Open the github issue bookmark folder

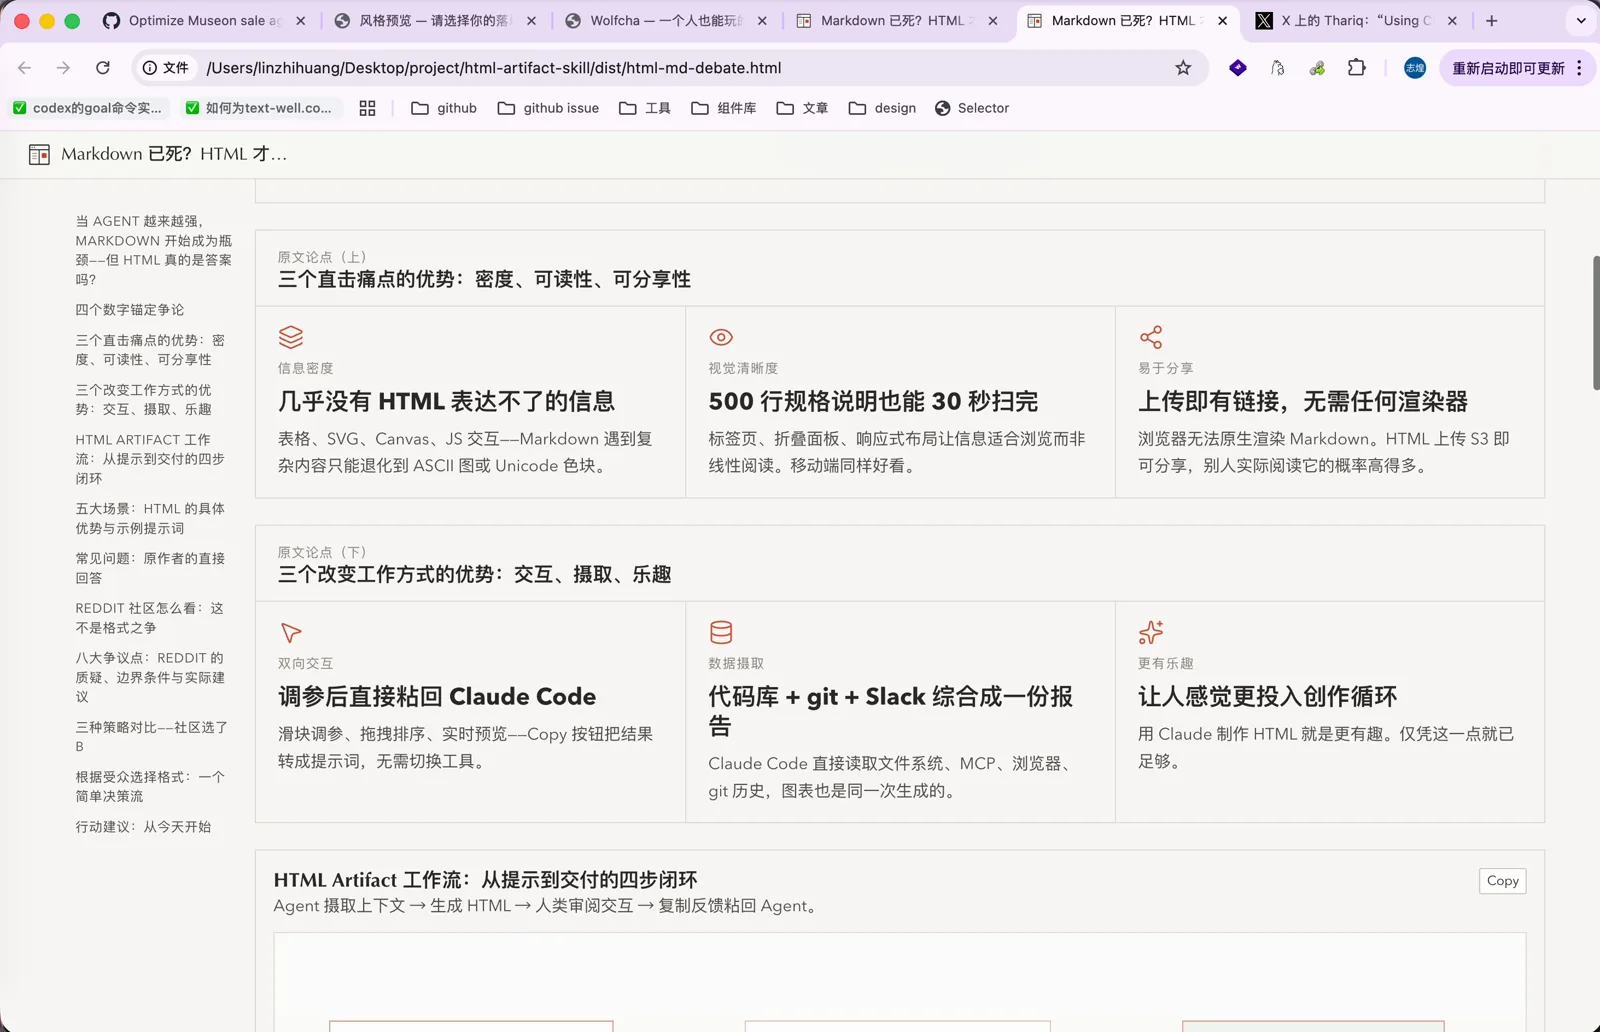point(548,108)
